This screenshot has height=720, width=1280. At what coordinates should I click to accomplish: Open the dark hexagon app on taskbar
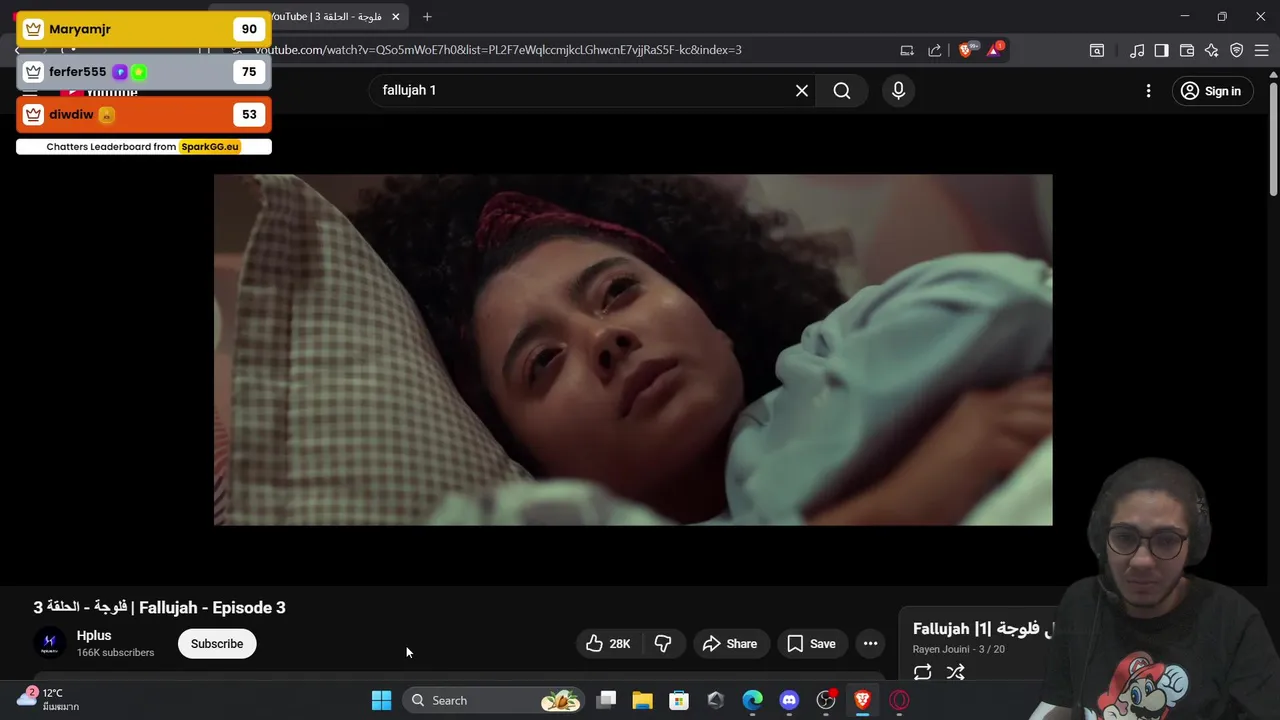coord(715,700)
